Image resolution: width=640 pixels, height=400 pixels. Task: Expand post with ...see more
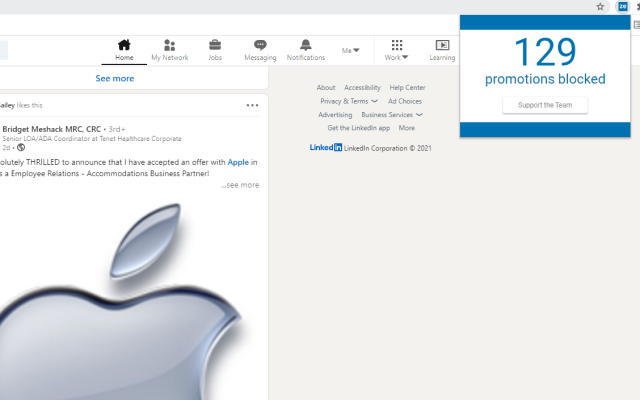click(x=240, y=185)
